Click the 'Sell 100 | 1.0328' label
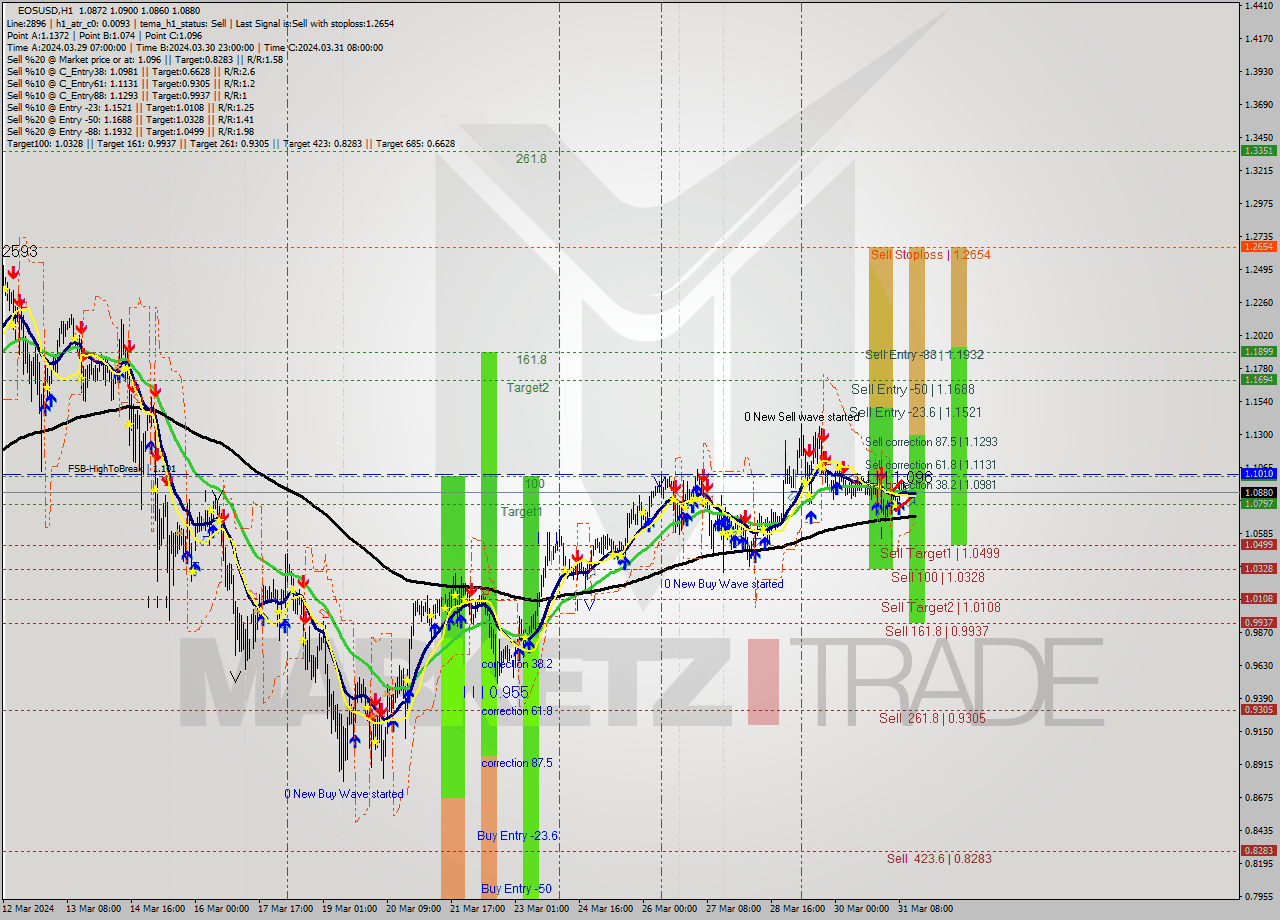The height and width of the screenshot is (920, 1280). (x=938, y=577)
